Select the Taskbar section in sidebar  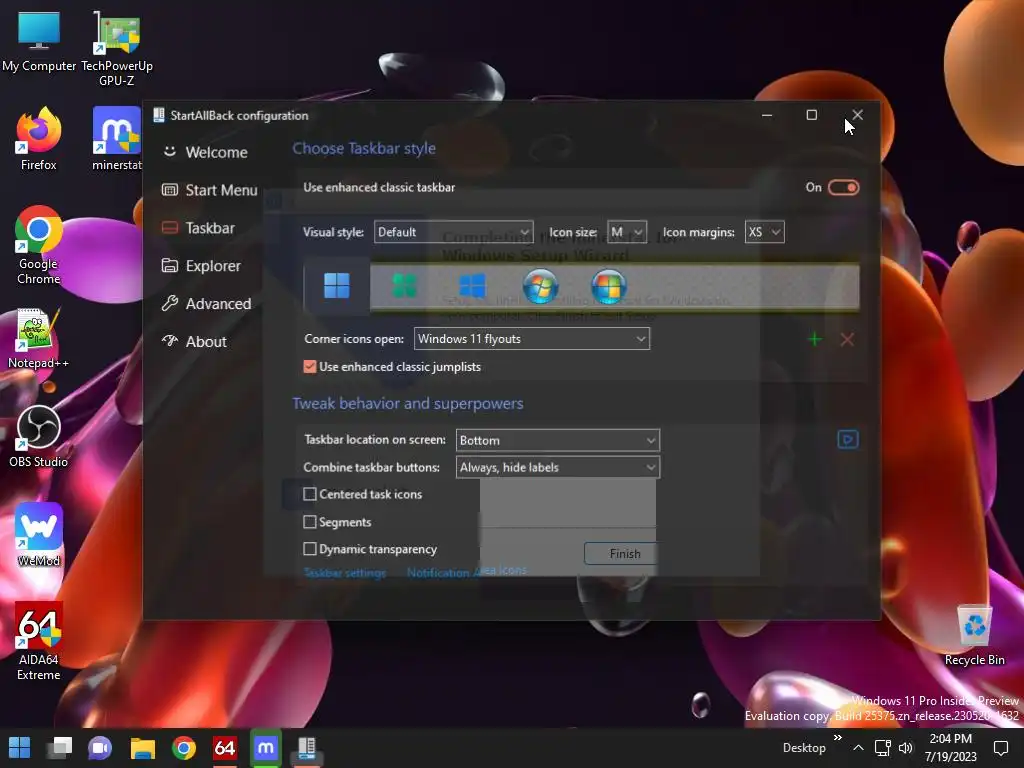[x=199, y=228]
